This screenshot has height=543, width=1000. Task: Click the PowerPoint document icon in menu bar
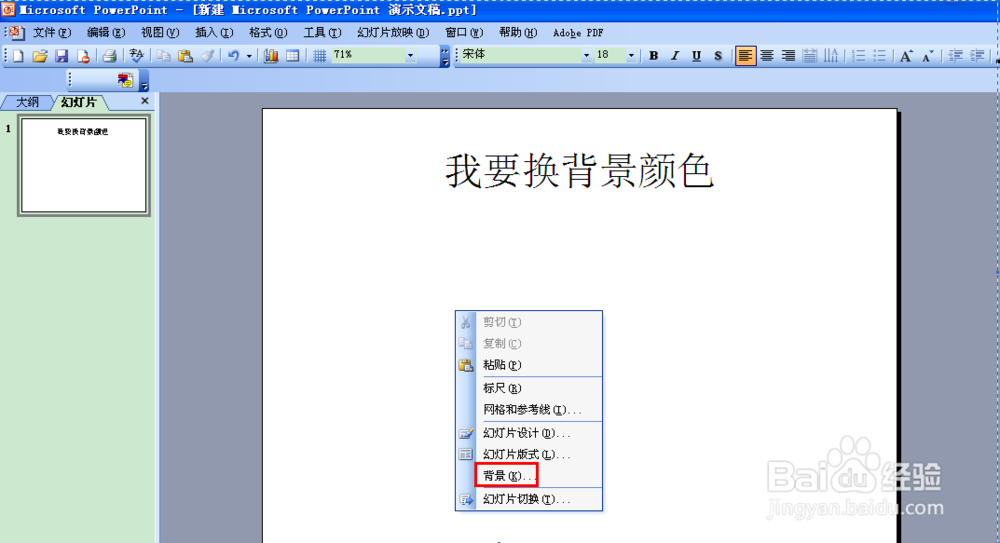pos(15,33)
